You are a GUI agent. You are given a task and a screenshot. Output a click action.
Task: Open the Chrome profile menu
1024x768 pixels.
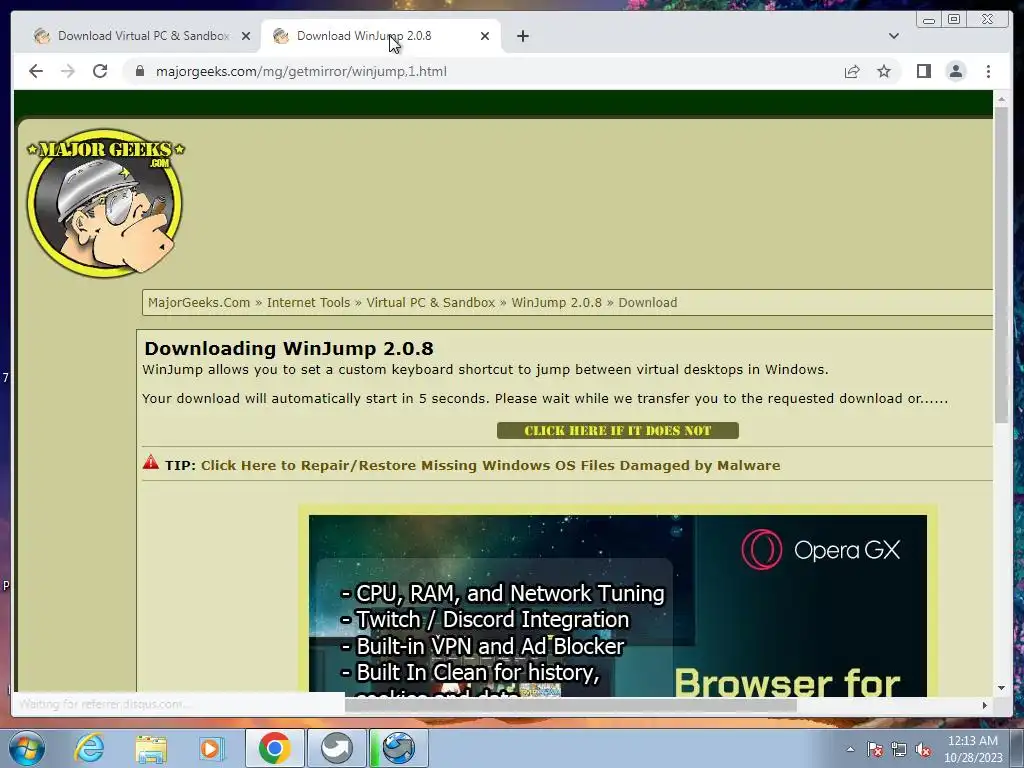point(955,71)
